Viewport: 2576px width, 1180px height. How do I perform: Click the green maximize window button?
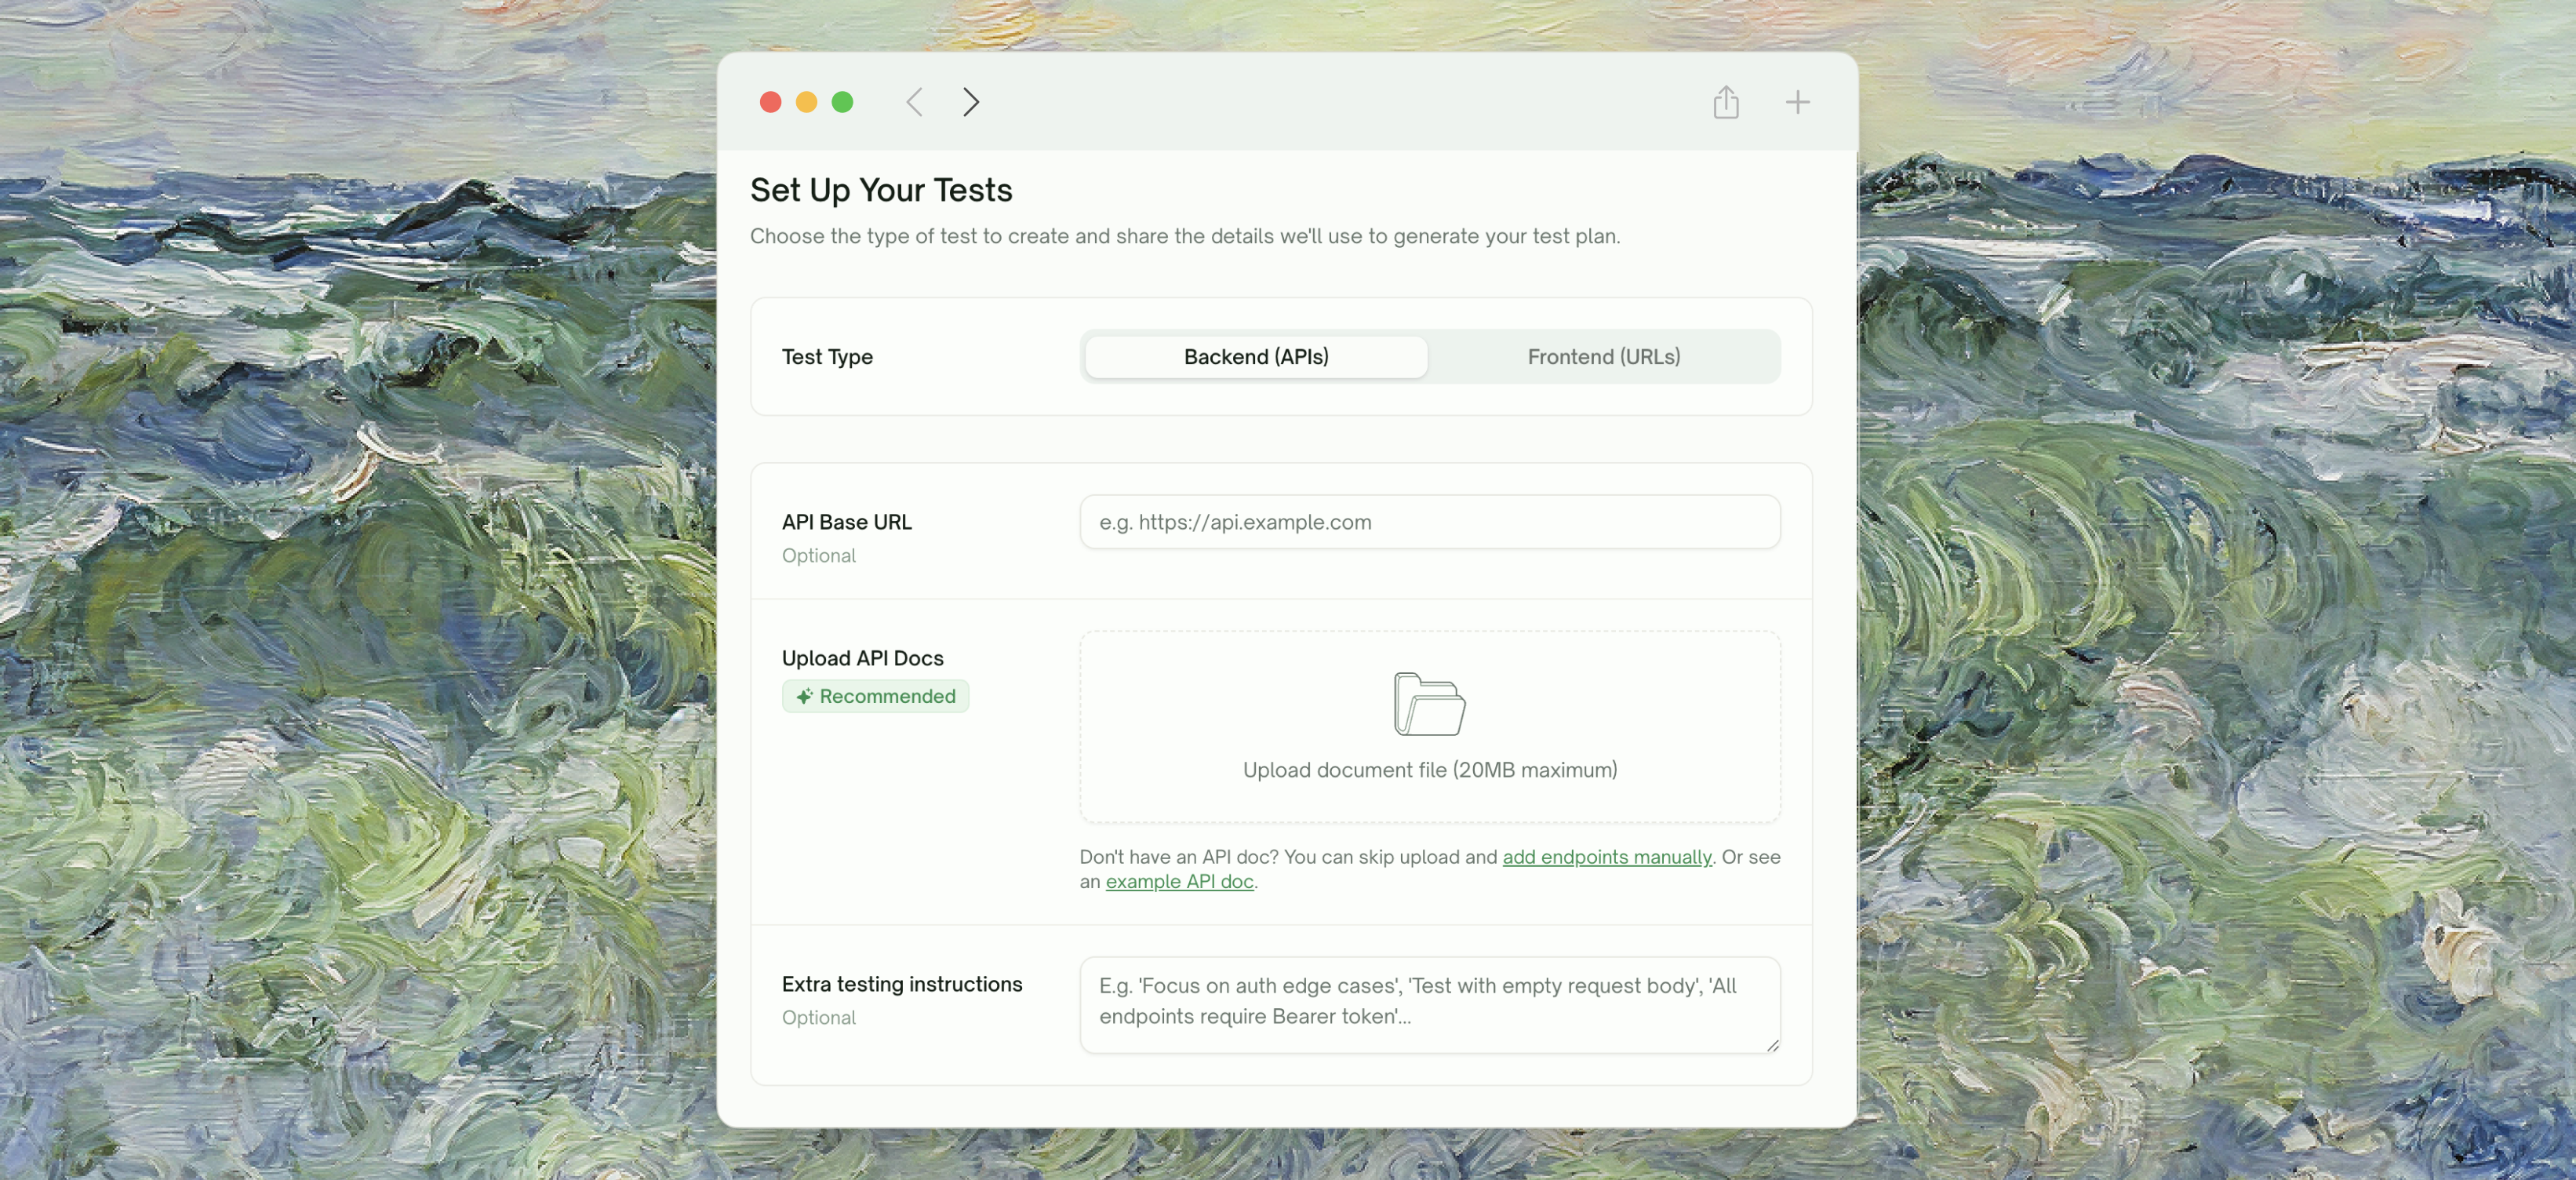click(842, 102)
